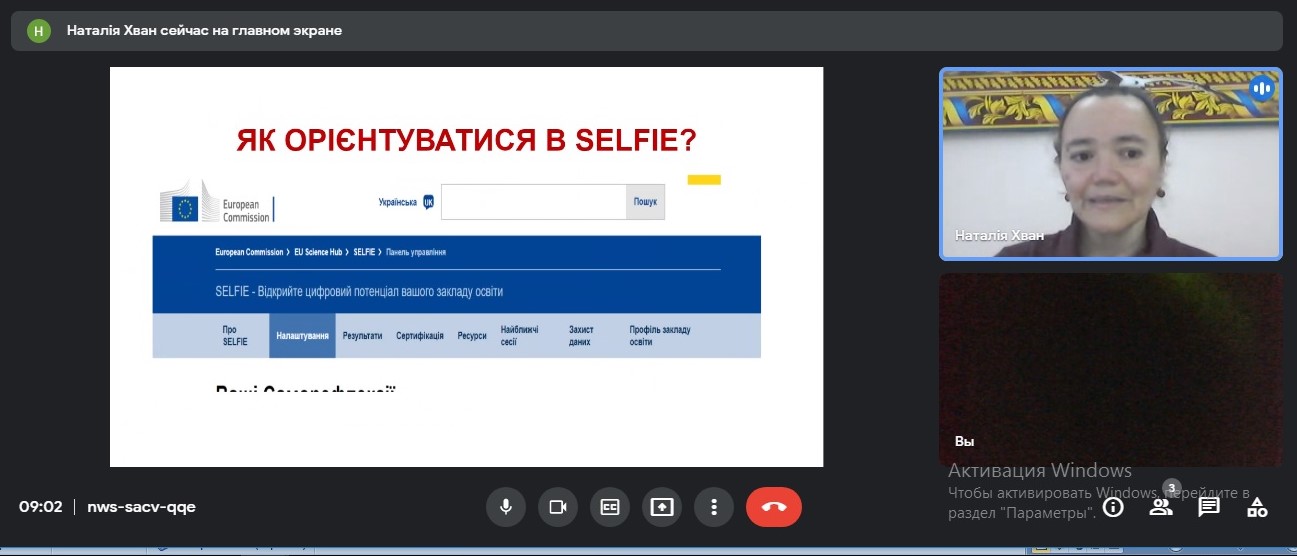Click the audio indicator on Наталія Хван tile
Image resolution: width=1297 pixels, height=556 pixels.
click(1261, 88)
